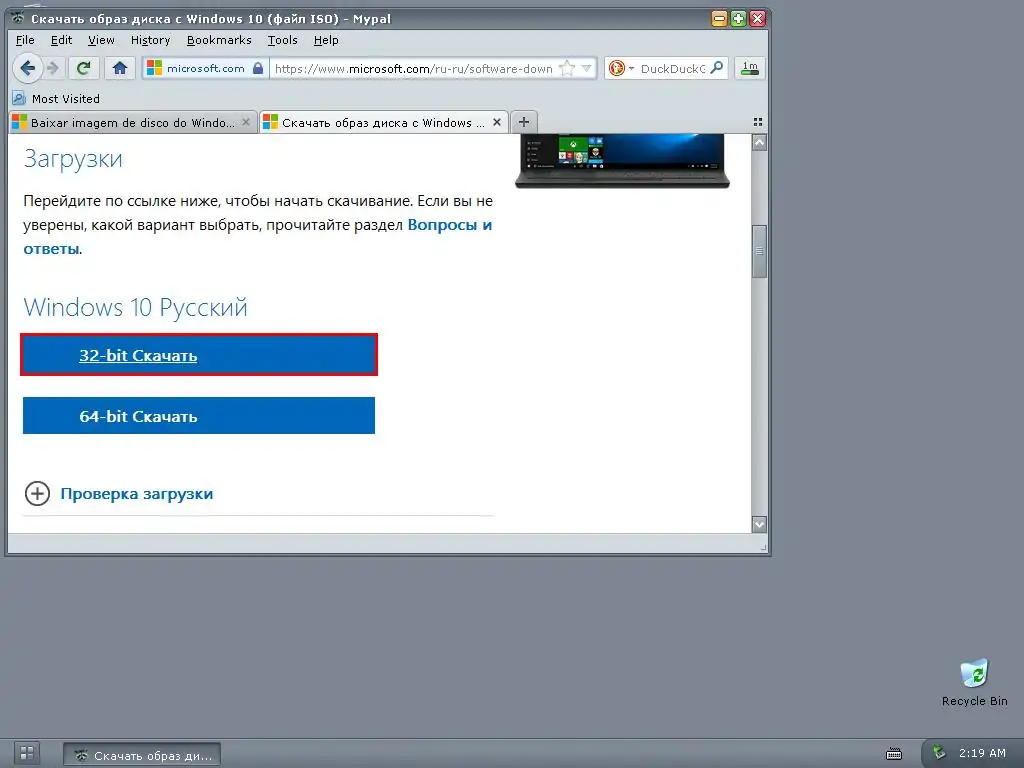Open the DuckDuckGo search engine selector

click(x=620, y=68)
